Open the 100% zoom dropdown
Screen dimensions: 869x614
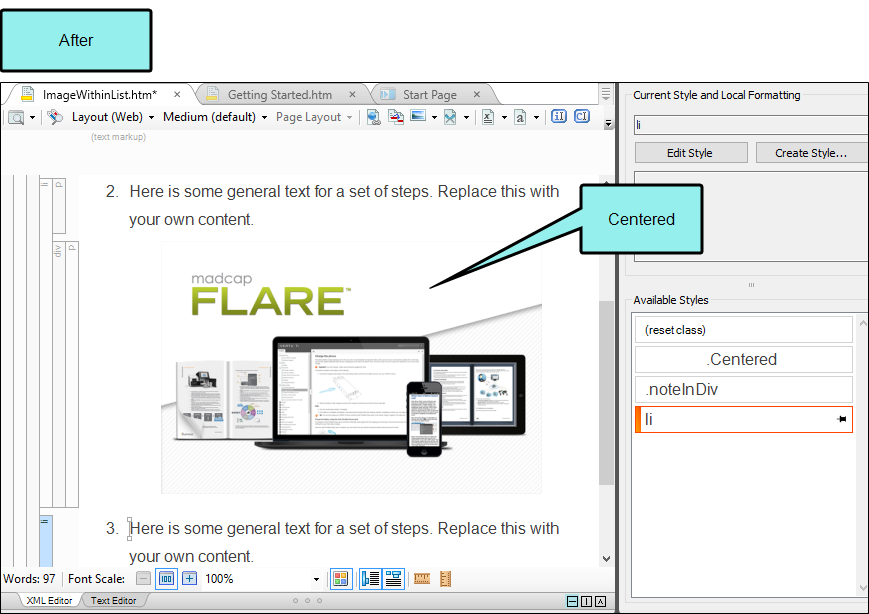tap(316, 580)
